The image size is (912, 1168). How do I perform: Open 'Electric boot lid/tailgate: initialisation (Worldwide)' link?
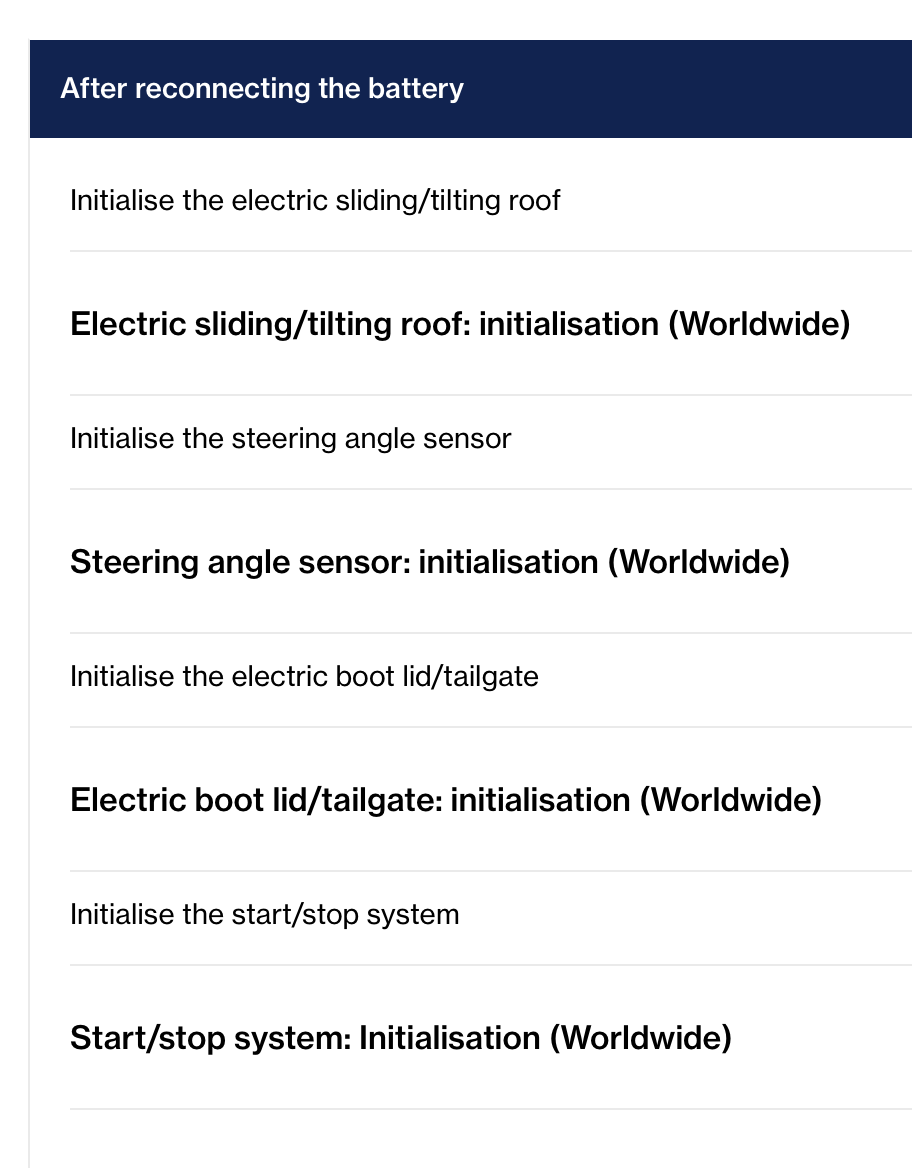pyautogui.click(x=446, y=800)
